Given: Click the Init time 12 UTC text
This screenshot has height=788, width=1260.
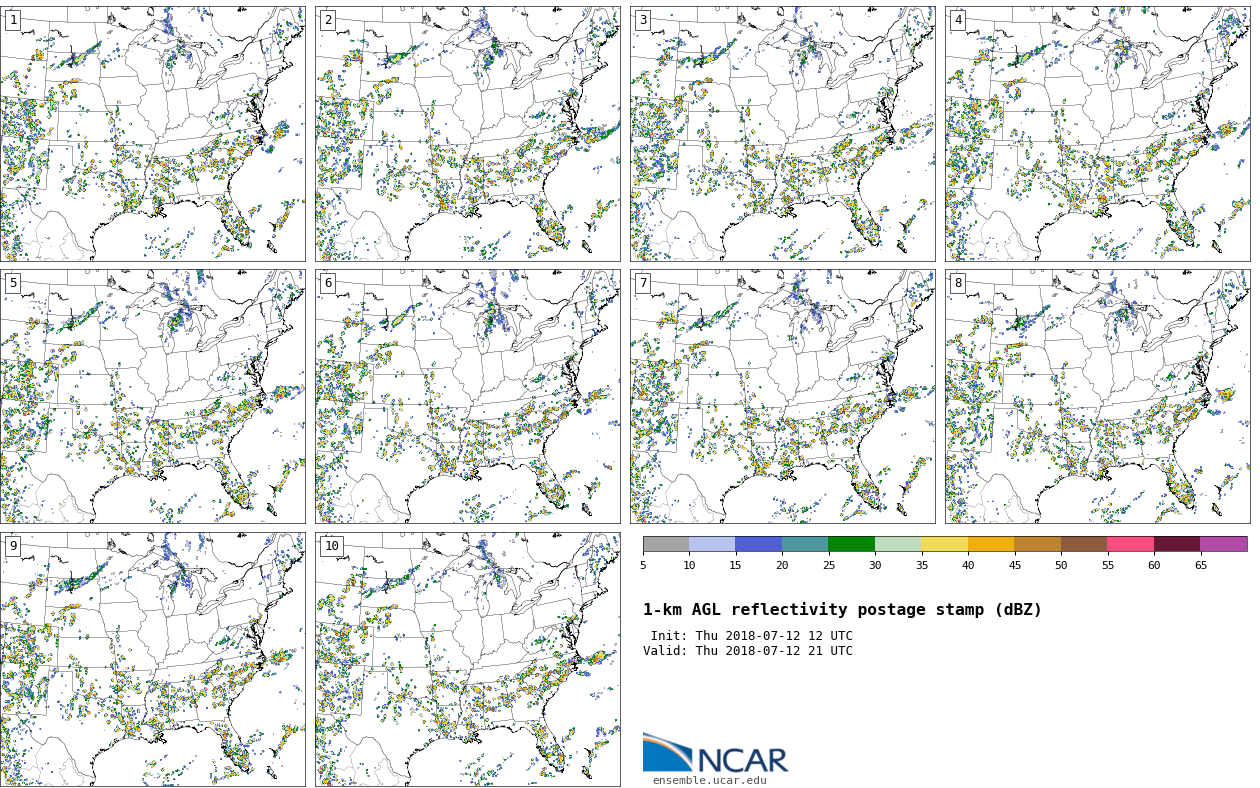Looking at the screenshot, I should click(x=751, y=636).
